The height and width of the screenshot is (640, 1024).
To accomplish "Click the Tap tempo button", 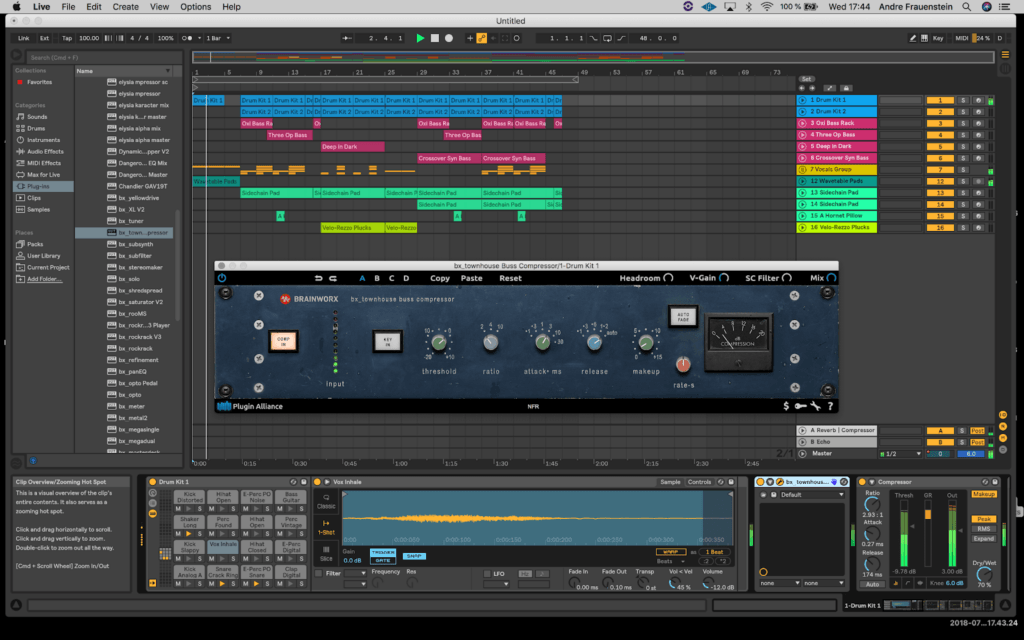I will [67, 38].
